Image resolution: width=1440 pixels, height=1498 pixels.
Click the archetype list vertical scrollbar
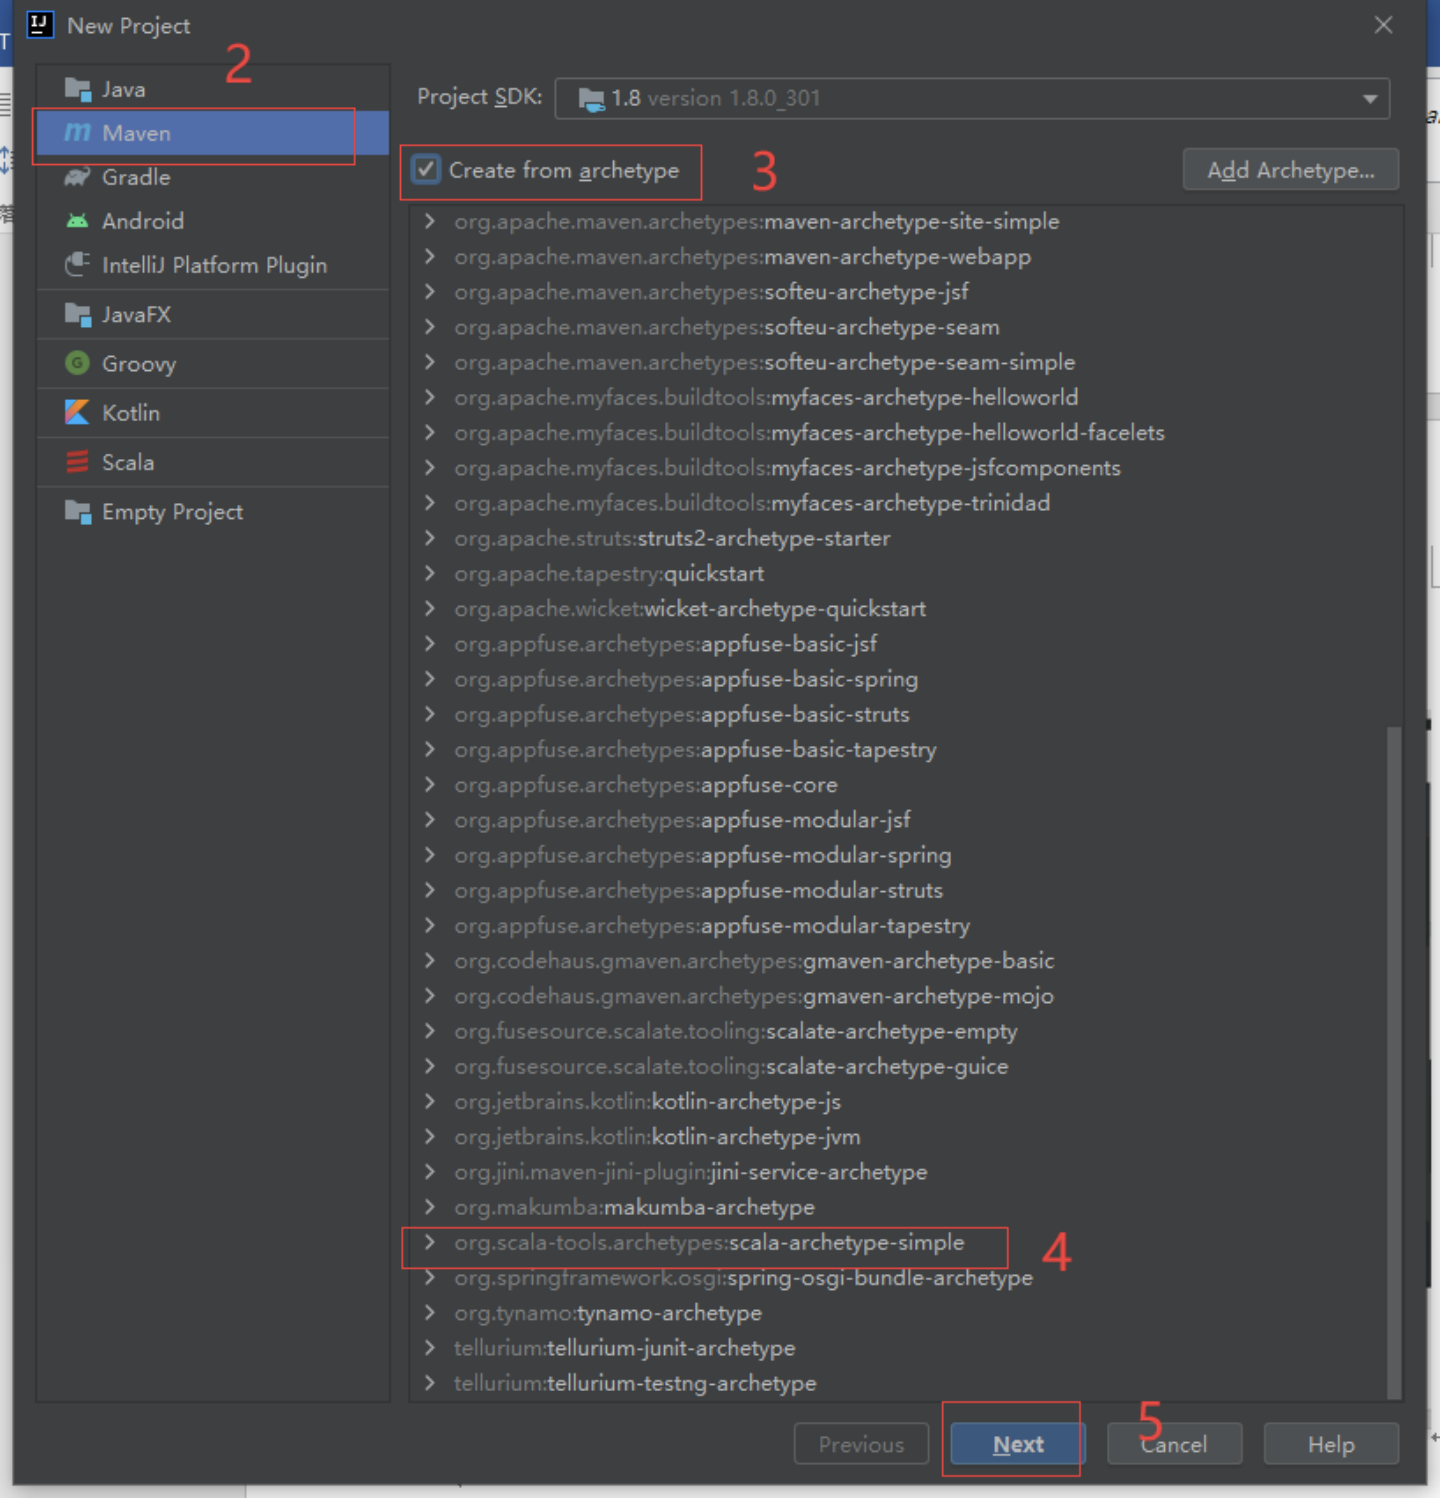coord(1393,1062)
